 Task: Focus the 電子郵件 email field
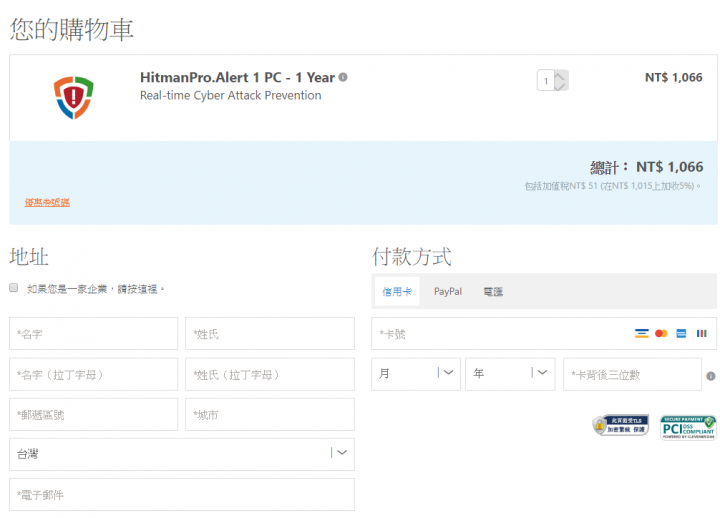coord(182,495)
